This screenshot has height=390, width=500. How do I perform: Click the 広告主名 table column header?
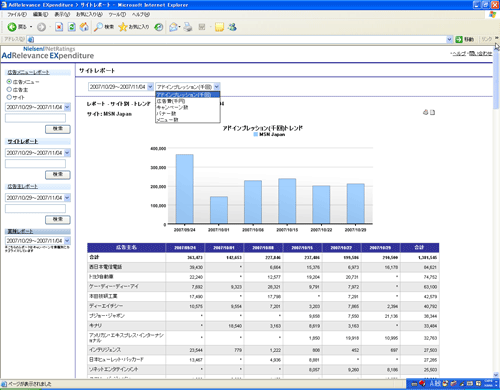click(x=126, y=247)
